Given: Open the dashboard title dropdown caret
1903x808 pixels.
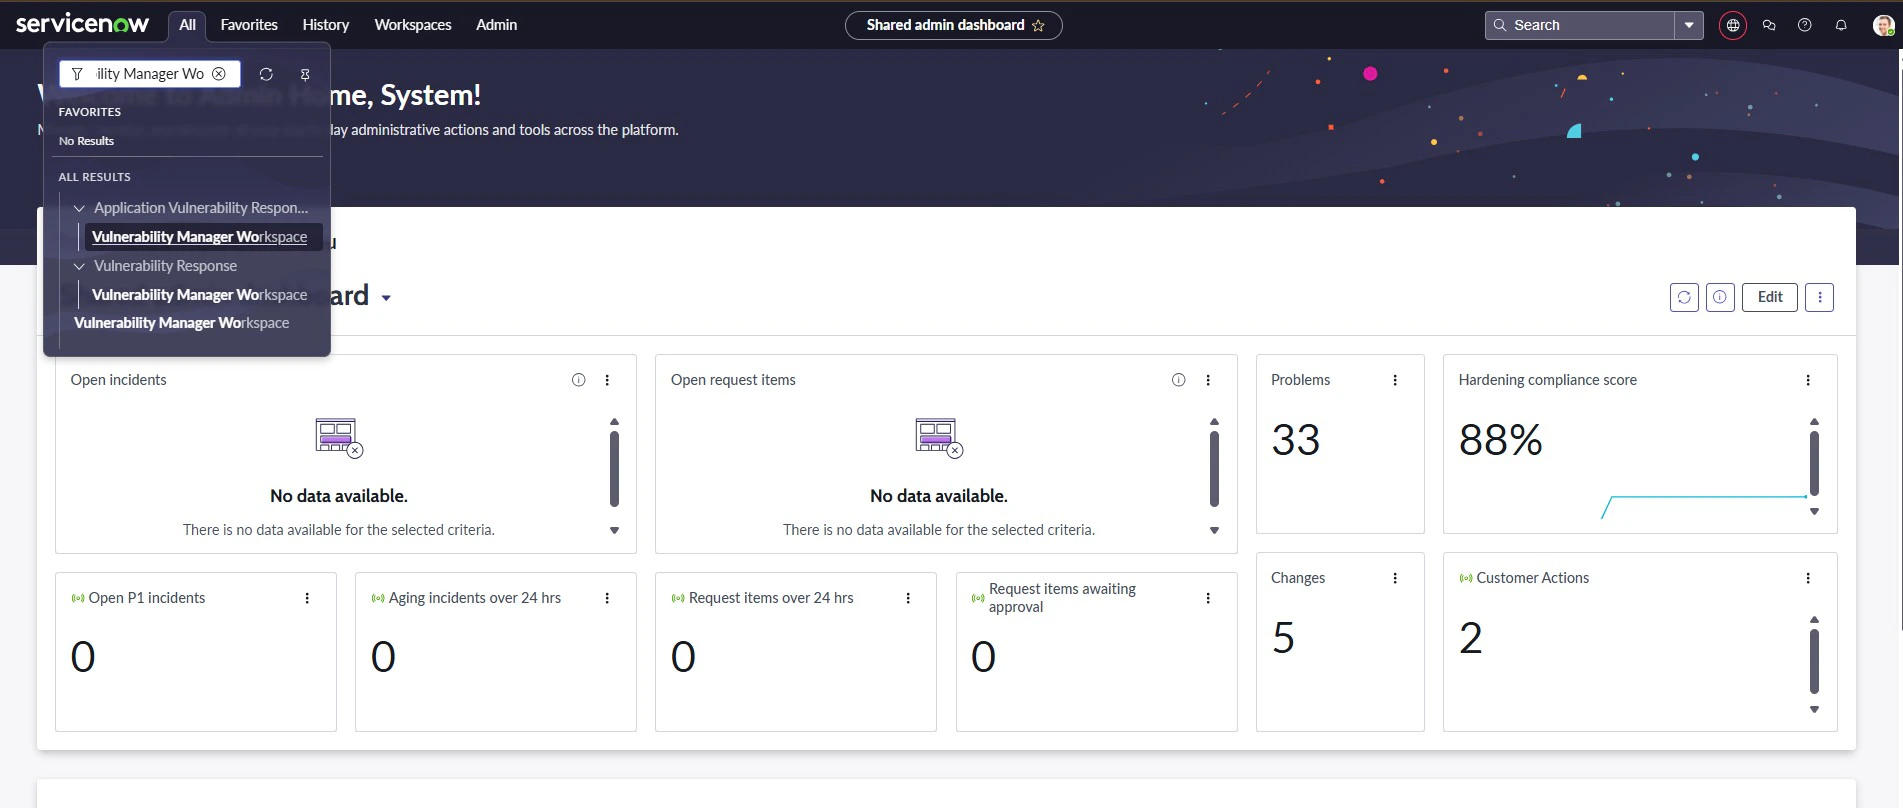Looking at the screenshot, I should (x=386, y=298).
